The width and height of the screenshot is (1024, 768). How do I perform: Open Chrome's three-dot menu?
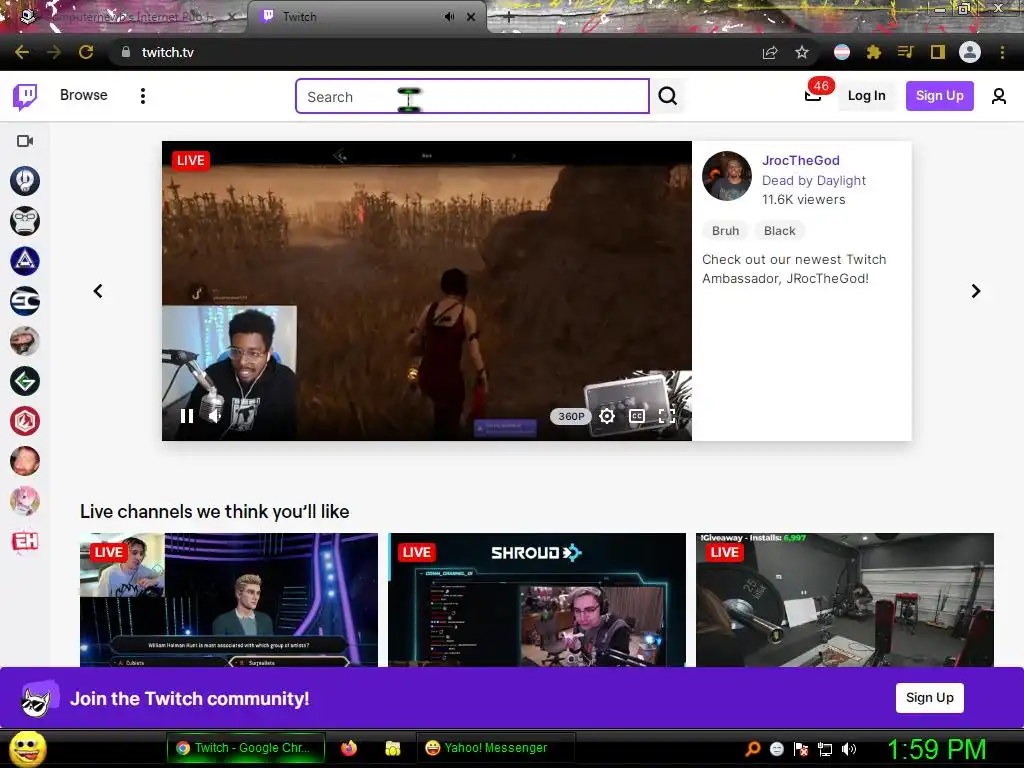[1002, 52]
